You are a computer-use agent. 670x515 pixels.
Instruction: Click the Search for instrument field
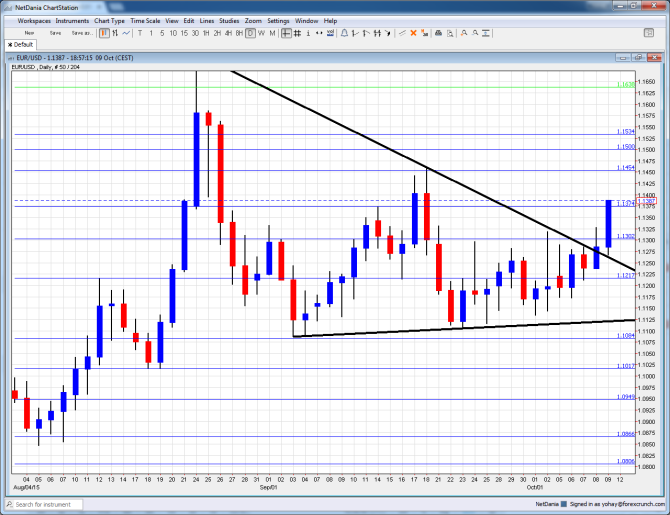(44, 505)
